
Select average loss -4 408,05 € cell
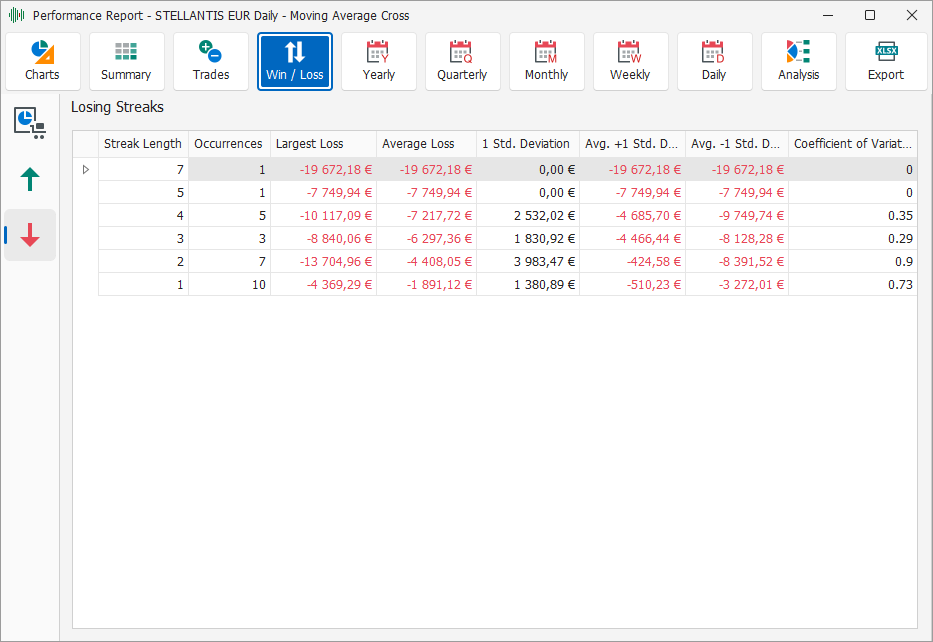(426, 262)
